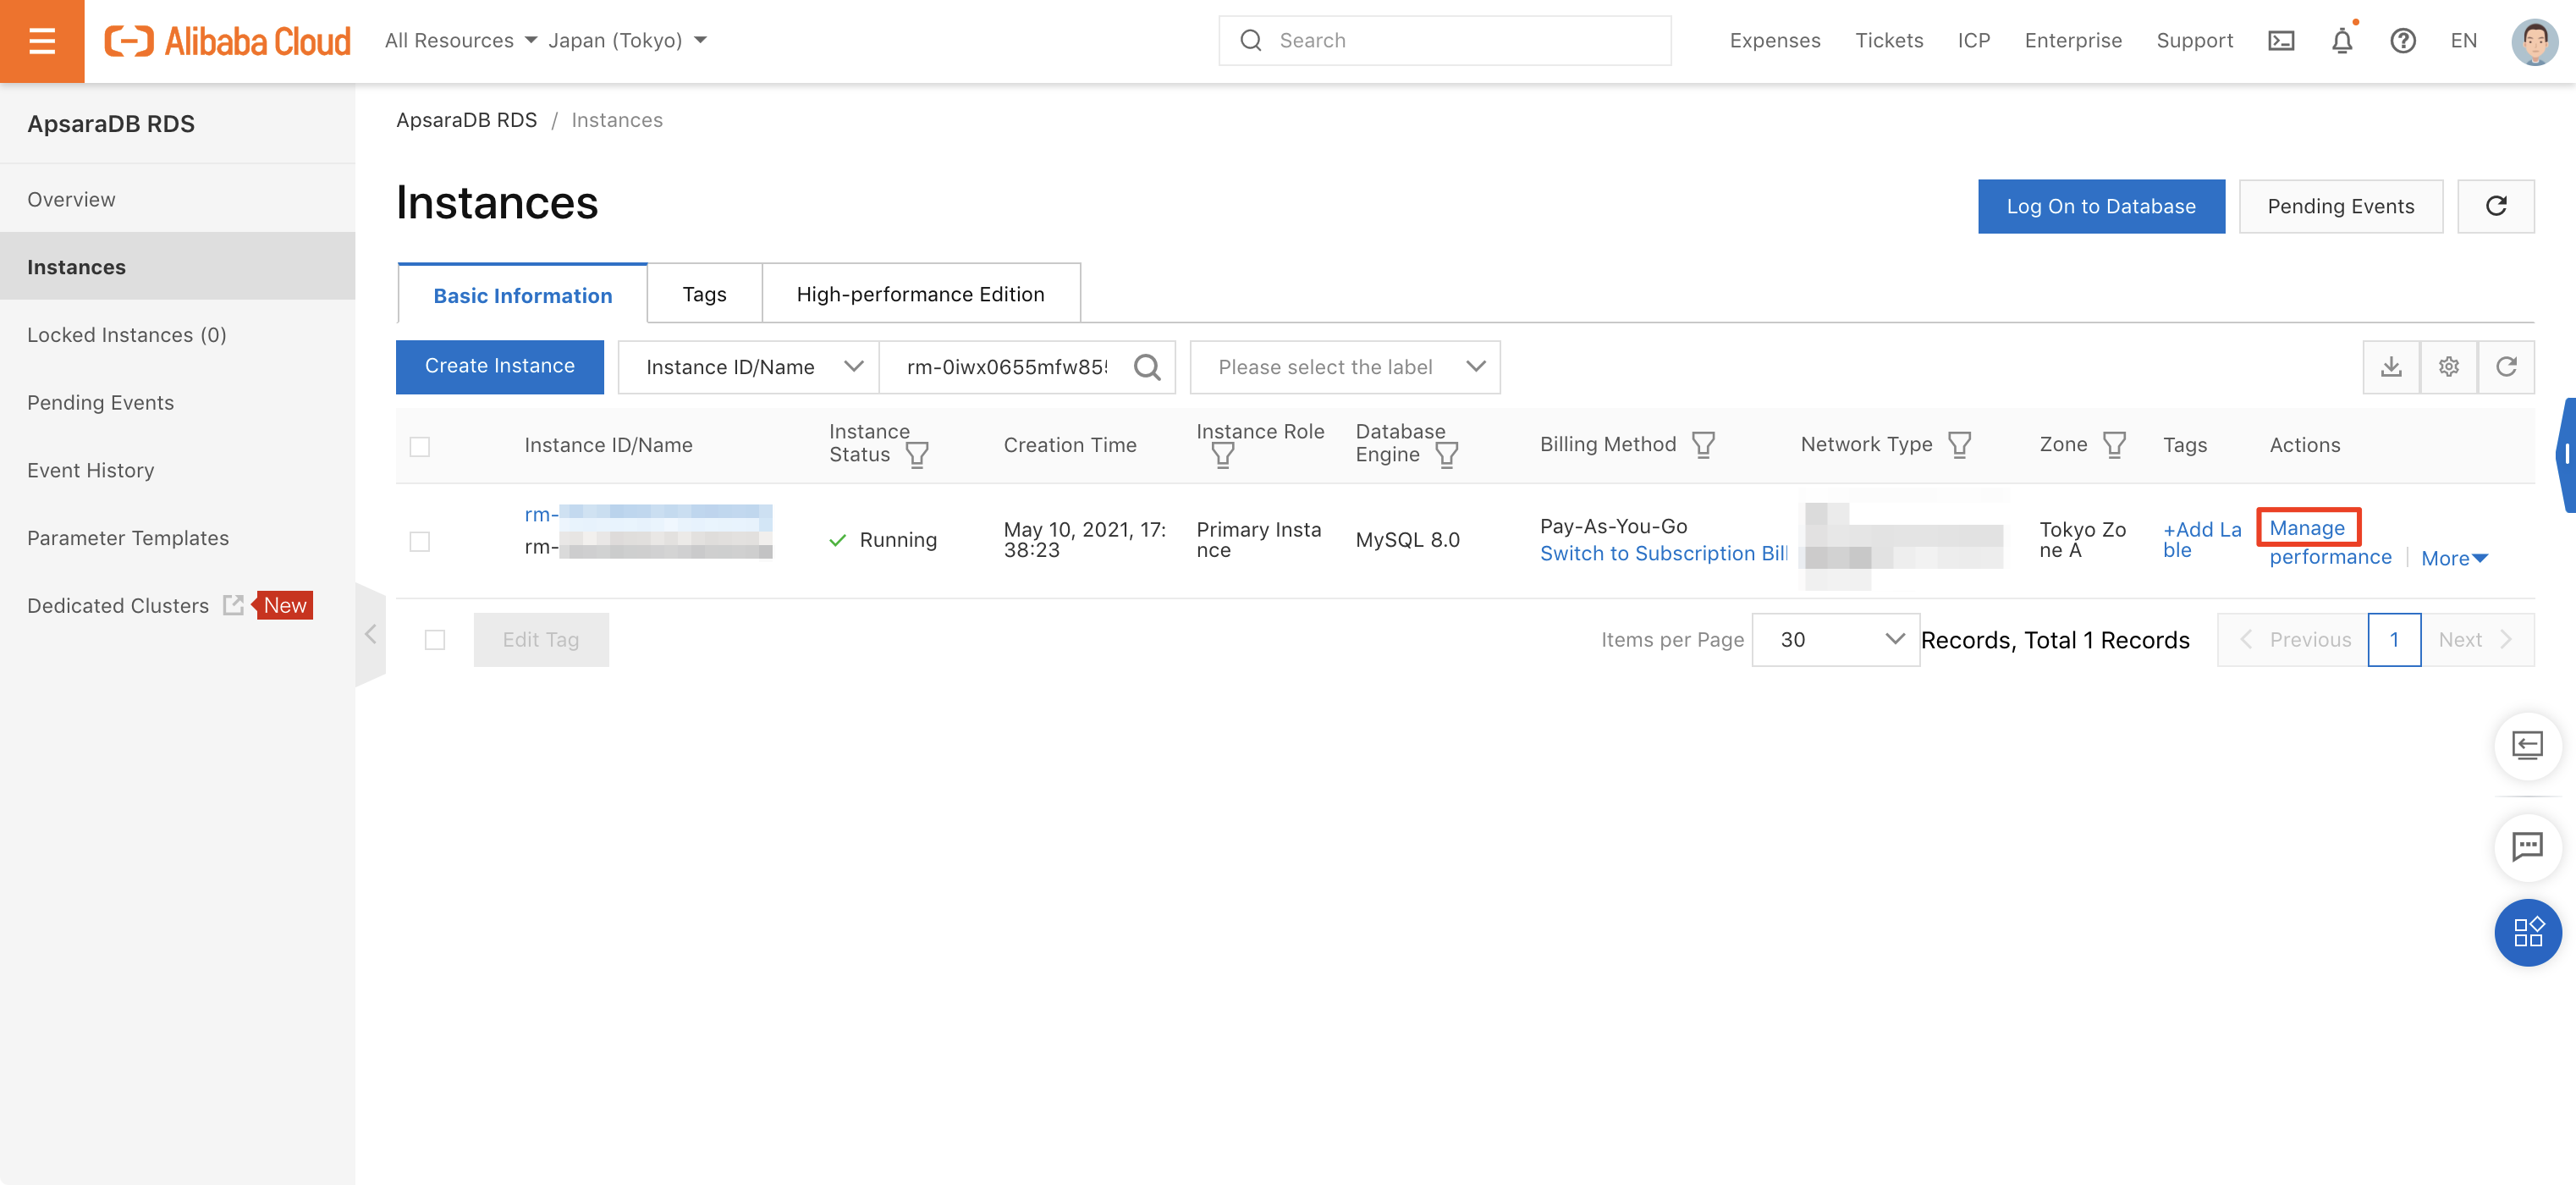
Task: Open the floating chat message icon
Action: pyautogui.click(x=2528, y=847)
